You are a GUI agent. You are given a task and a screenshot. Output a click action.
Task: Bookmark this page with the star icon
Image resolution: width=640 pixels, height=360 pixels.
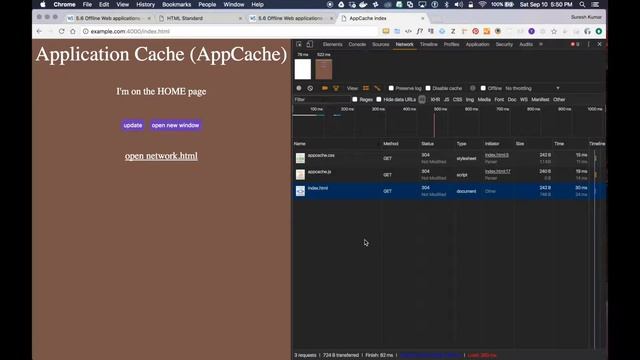pos(554,31)
